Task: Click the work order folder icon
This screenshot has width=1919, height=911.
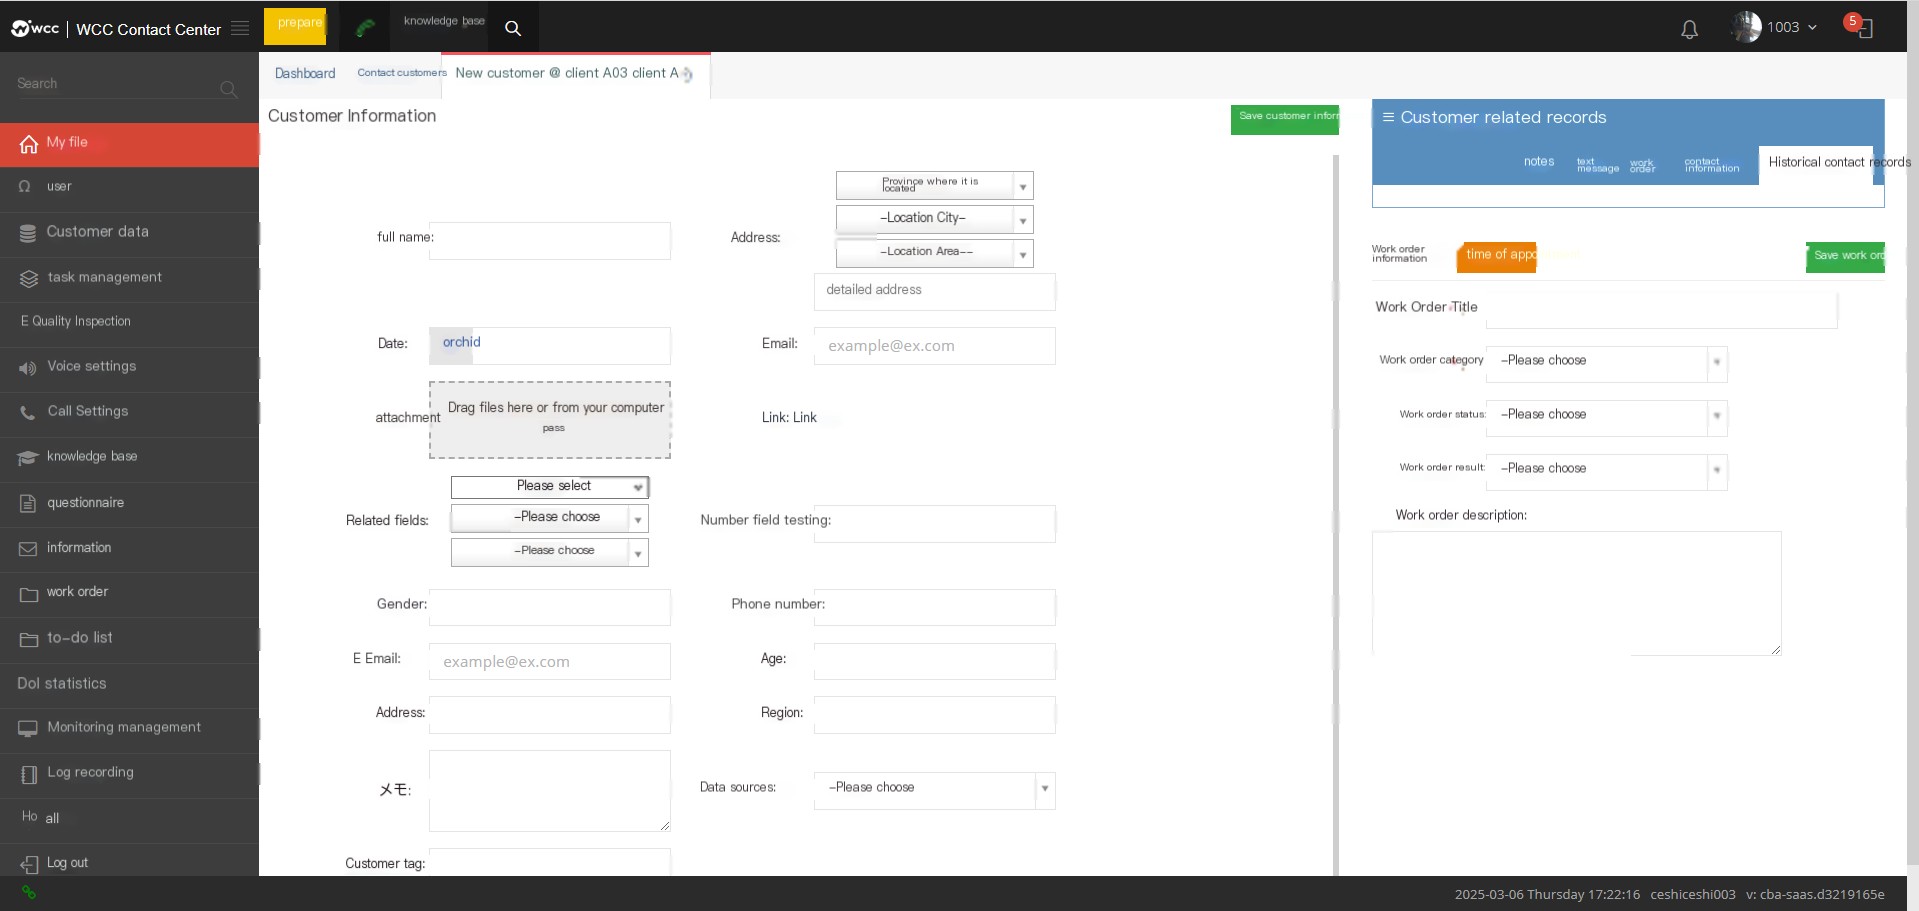Action: (x=28, y=594)
